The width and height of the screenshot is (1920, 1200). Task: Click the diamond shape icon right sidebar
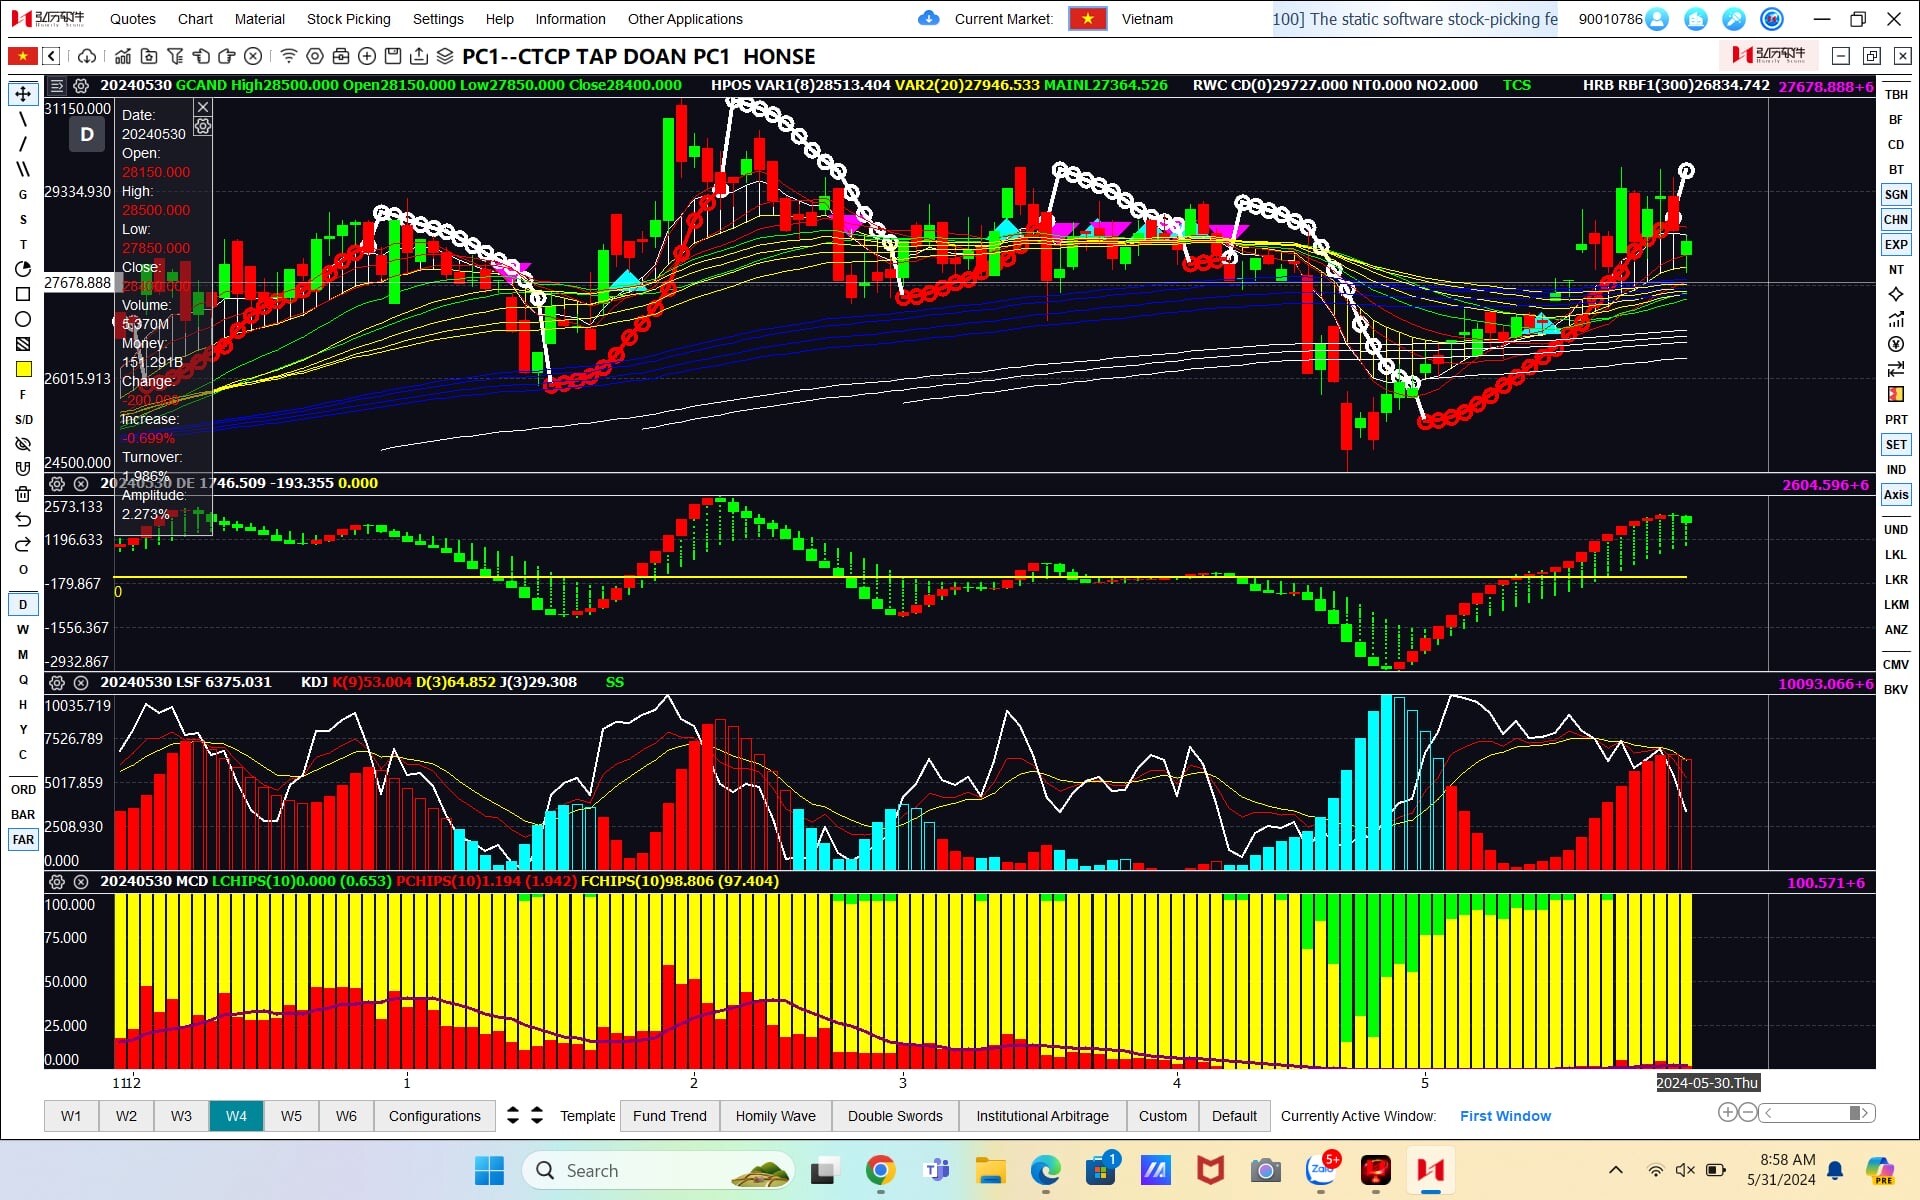pos(1896,294)
